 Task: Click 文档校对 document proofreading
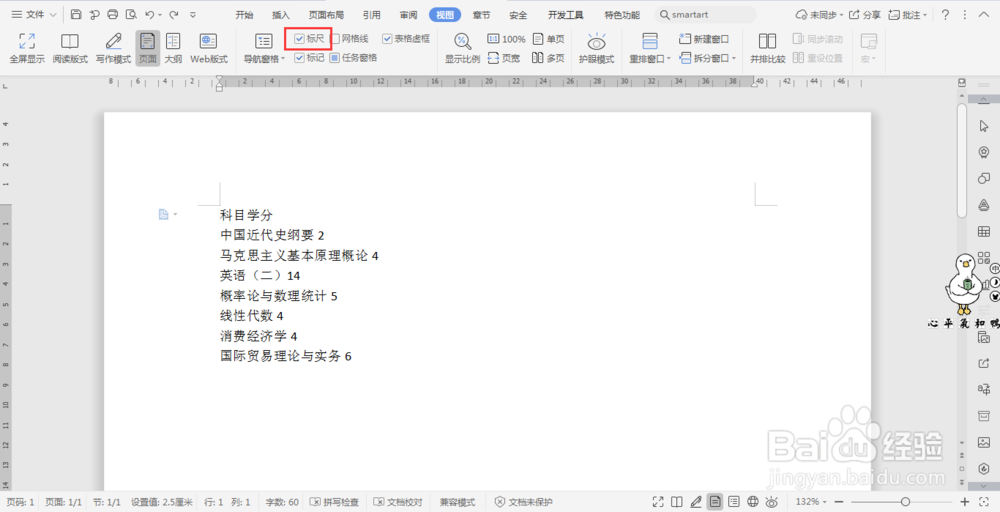pos(398,502)
